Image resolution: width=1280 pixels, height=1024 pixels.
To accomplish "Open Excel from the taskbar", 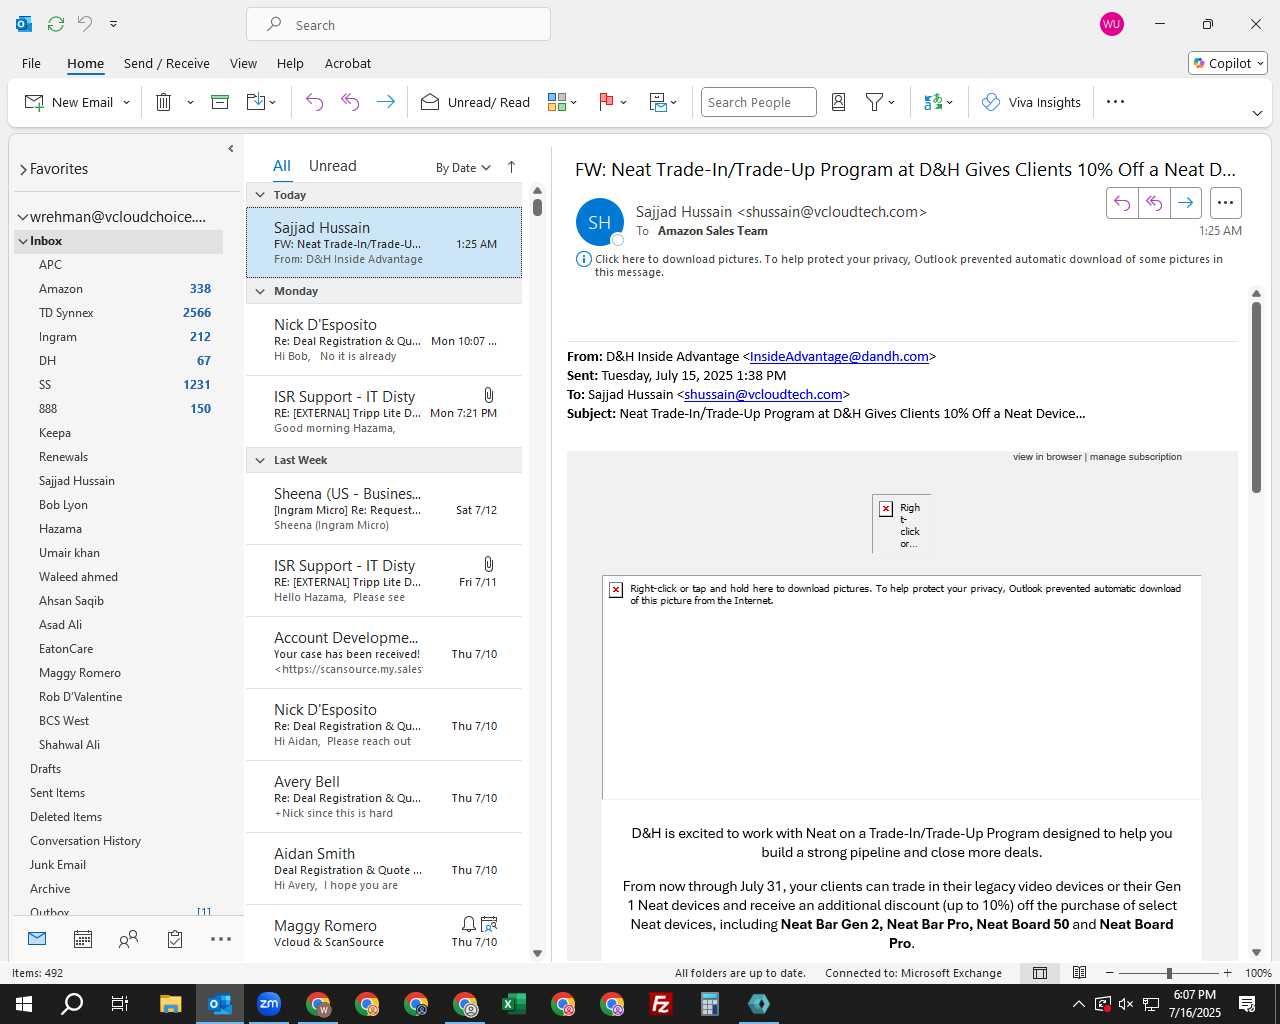I will click(514, 1004).
